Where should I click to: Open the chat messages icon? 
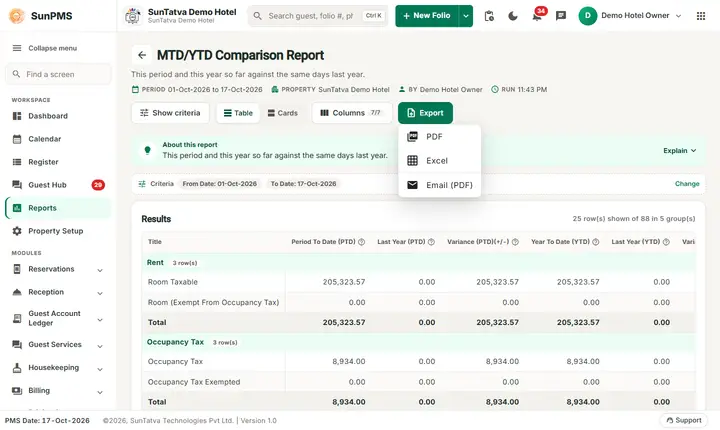pos(561,16)
